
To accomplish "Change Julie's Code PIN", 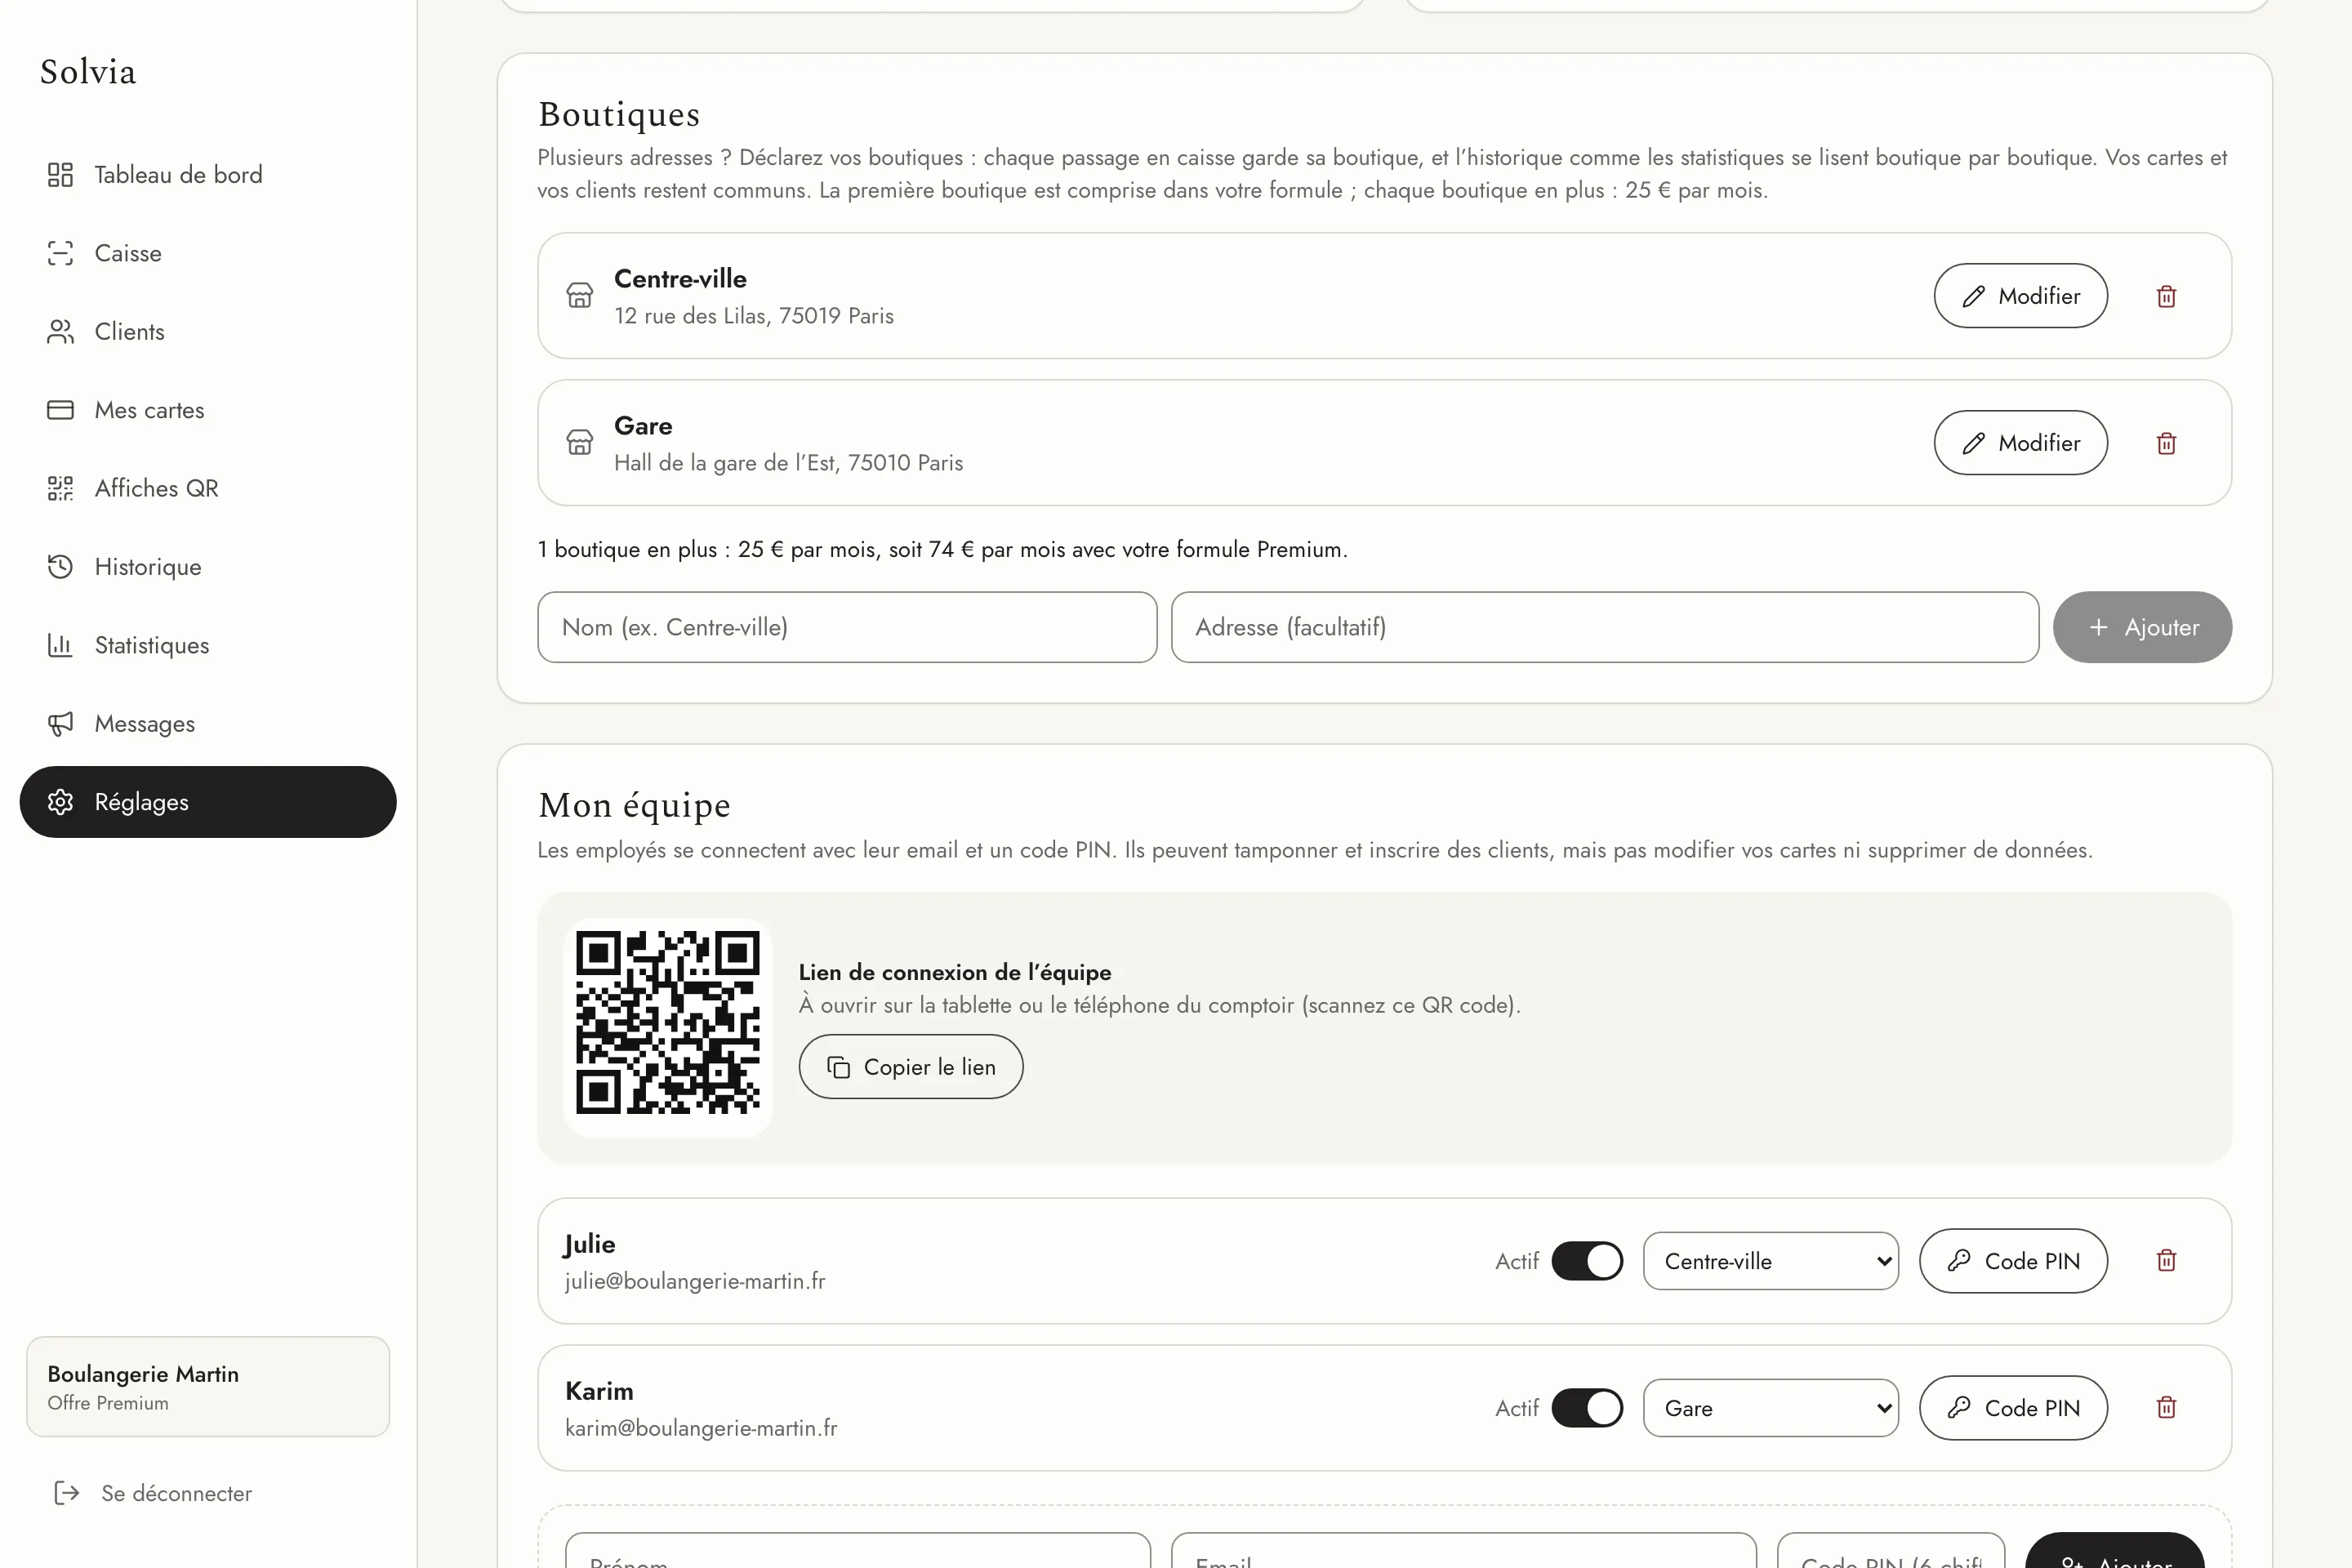I will [x=2013, y=1261].
